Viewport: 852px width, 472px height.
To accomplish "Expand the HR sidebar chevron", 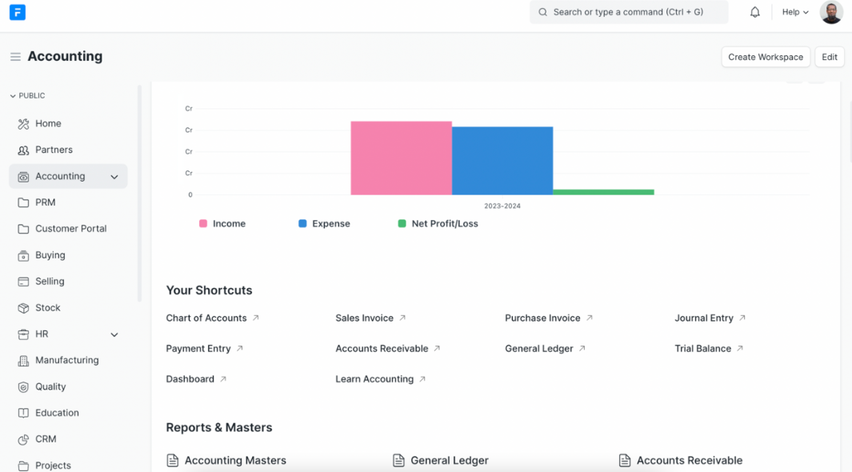I will 114,335.
